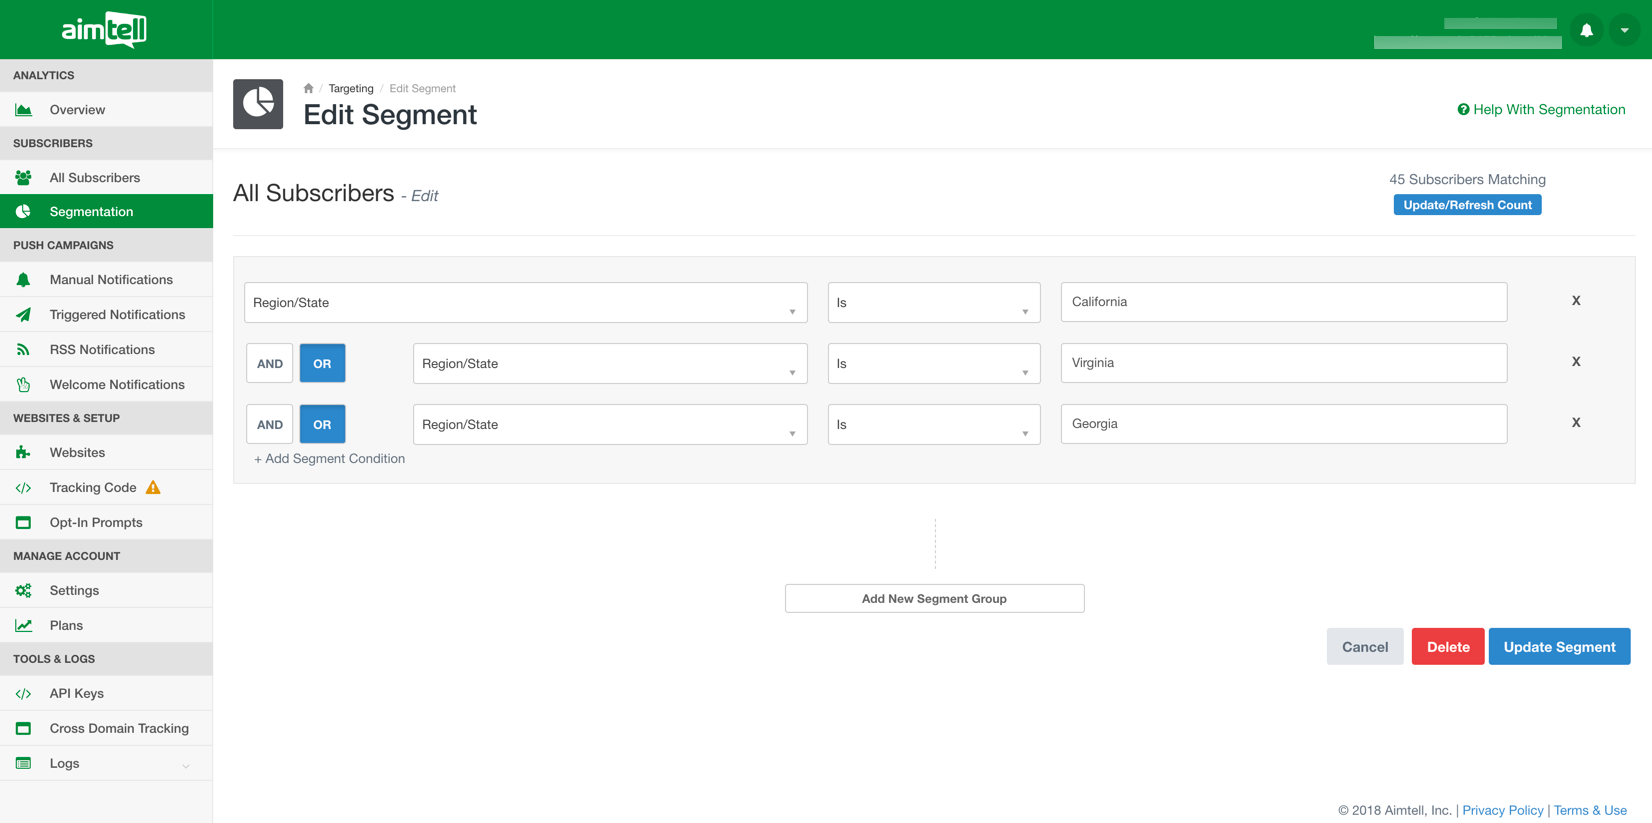Click the Manual Notifications bell icon
Image resolution: width=1652 pixels, height=823 pixels.
[x=23, y=280]
